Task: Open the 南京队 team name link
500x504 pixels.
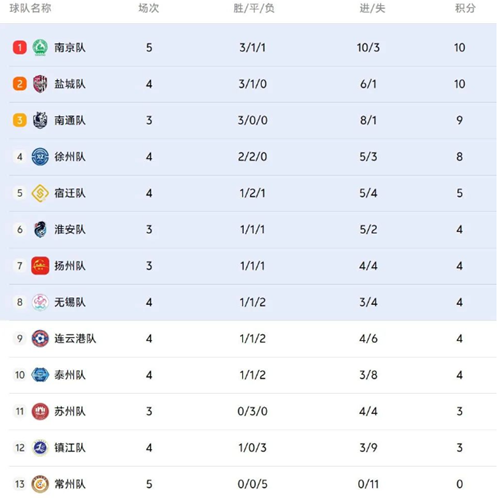Action: pos(70,47)
